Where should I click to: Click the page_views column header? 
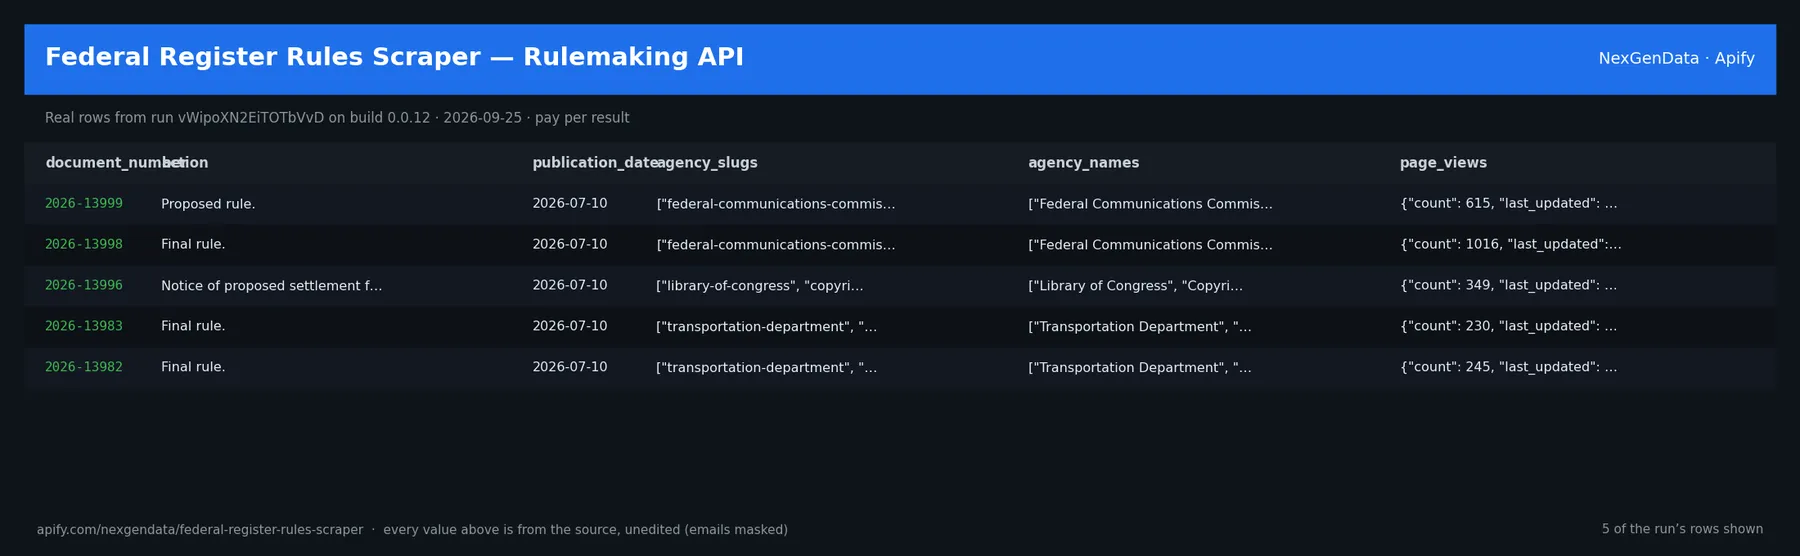pos(1443,163)
